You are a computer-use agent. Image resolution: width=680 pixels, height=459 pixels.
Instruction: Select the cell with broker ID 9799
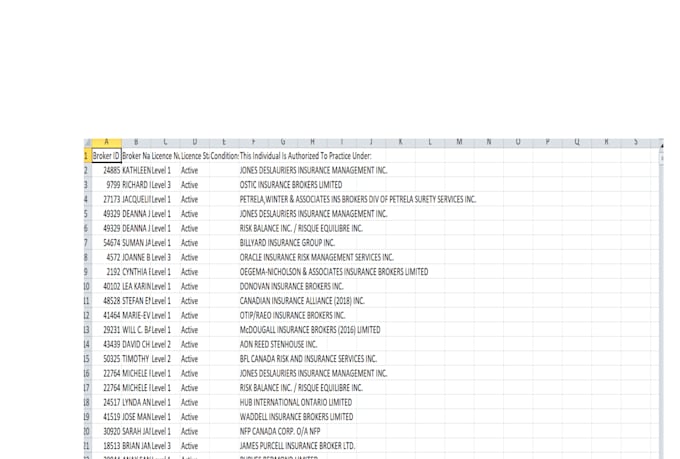click(107, 185)
